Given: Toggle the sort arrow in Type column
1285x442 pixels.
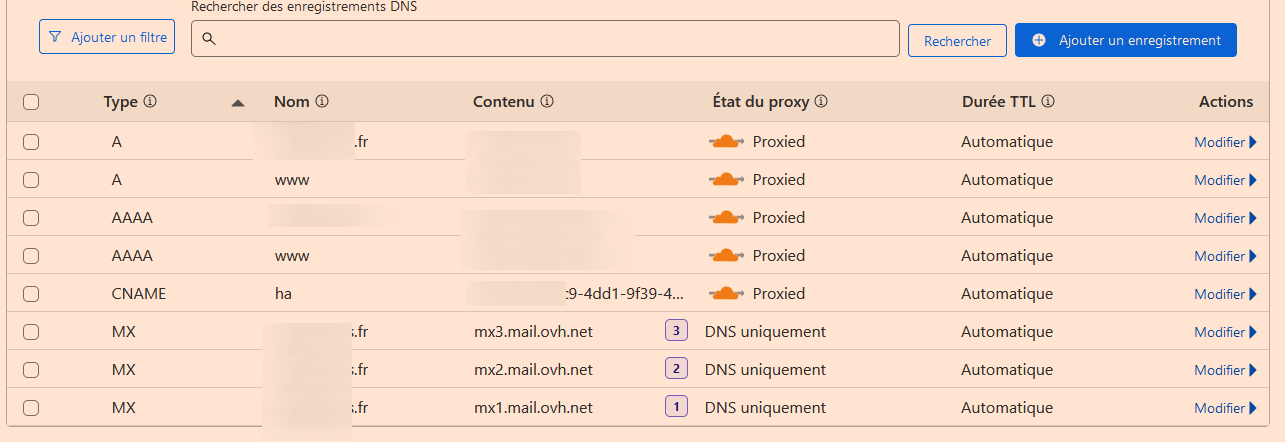Looking at the screenshot, I should [238, 103].
